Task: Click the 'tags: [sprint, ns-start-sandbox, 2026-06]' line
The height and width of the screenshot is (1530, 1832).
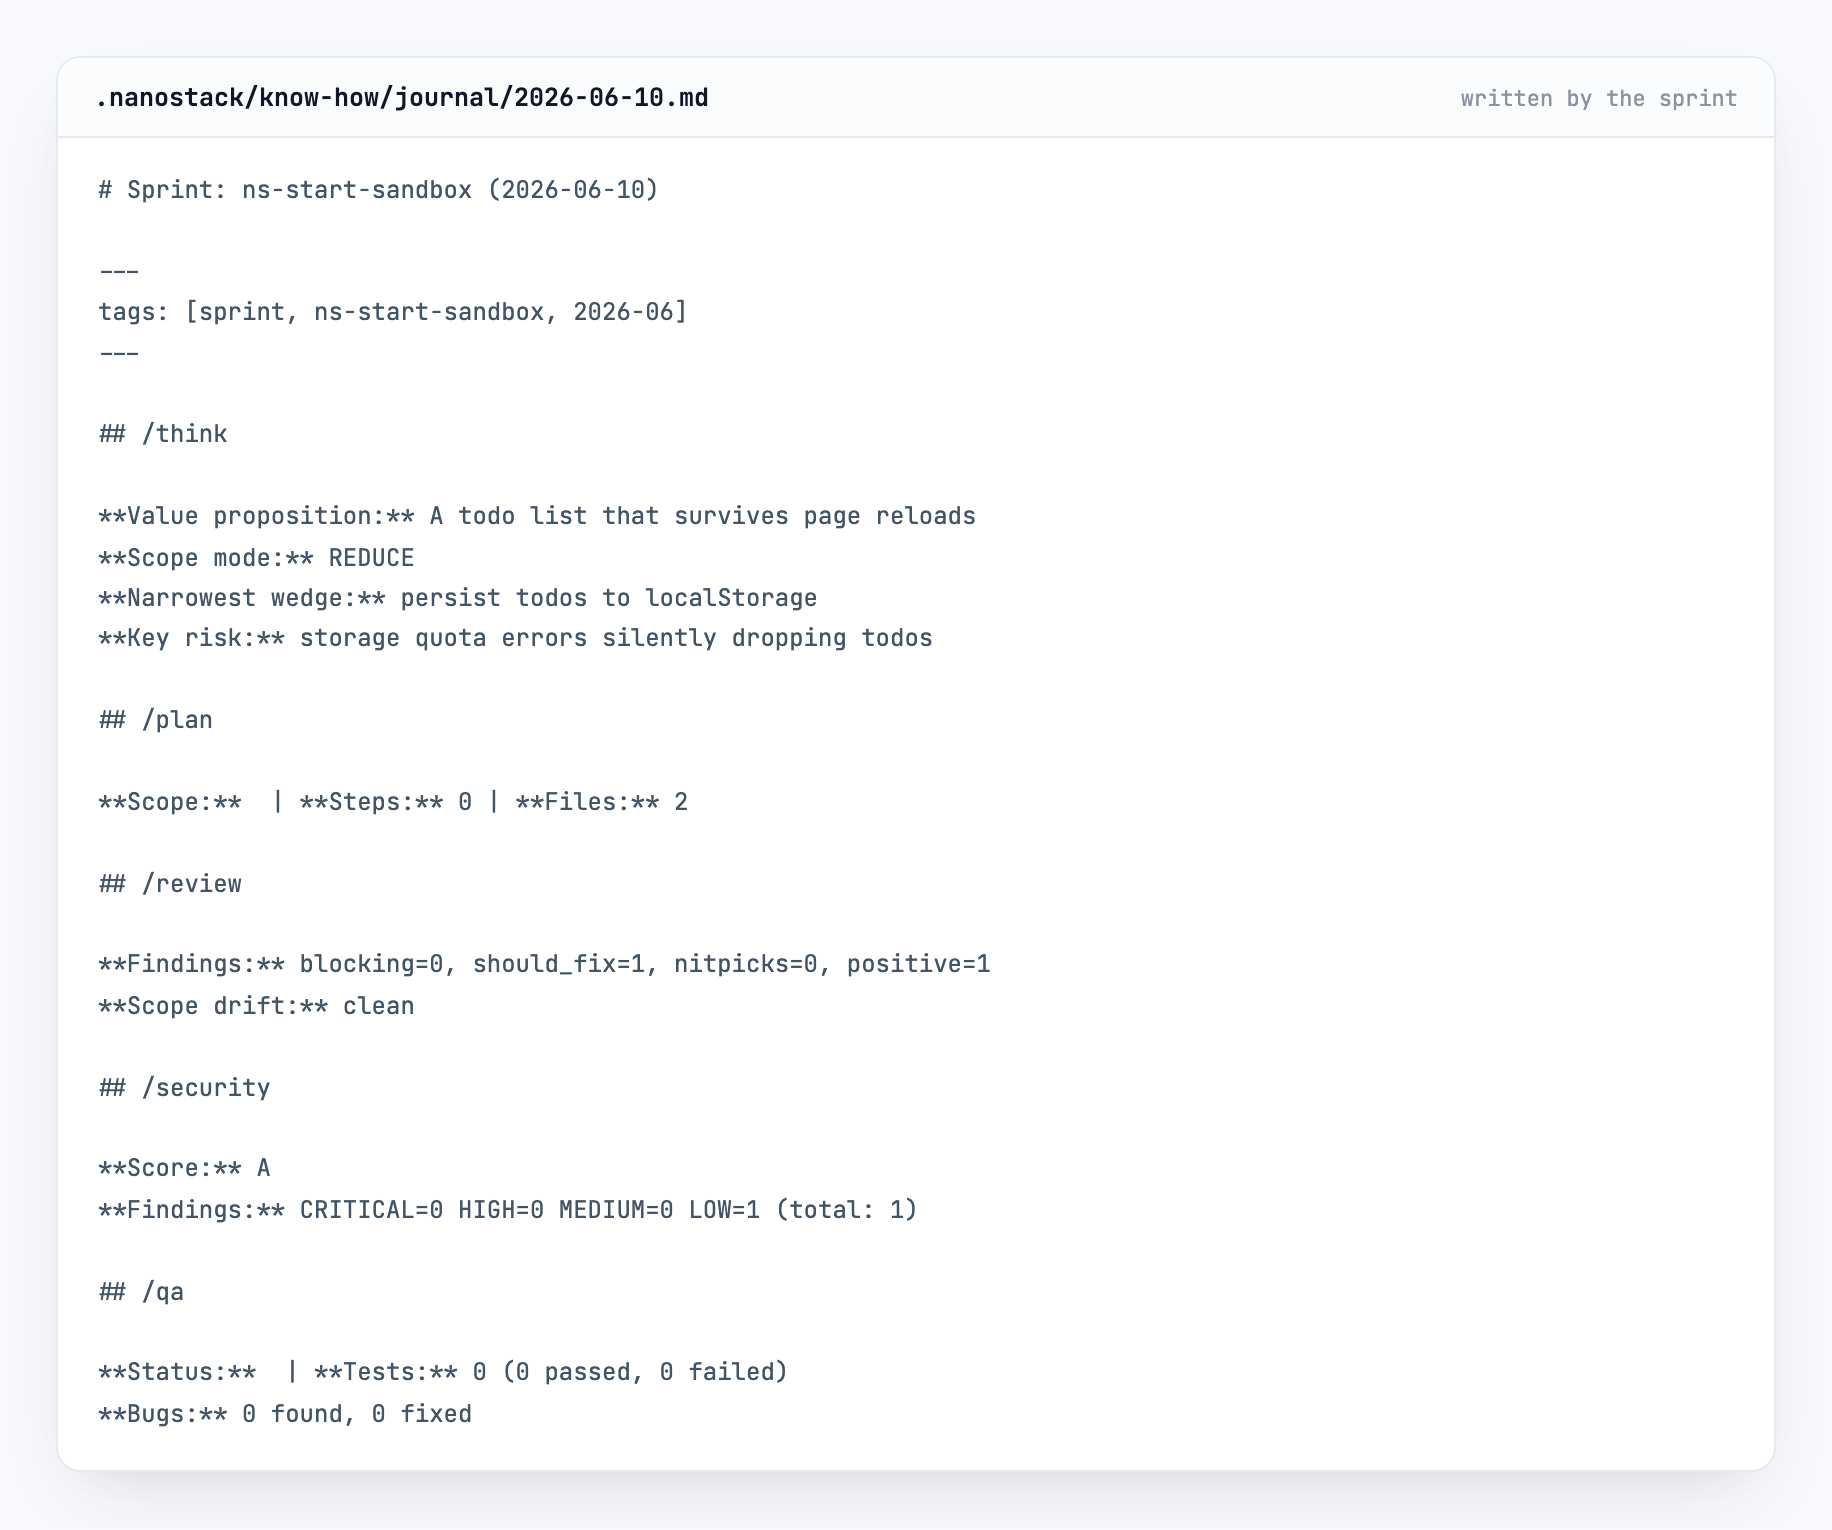Action: click(x=393, y=312)
